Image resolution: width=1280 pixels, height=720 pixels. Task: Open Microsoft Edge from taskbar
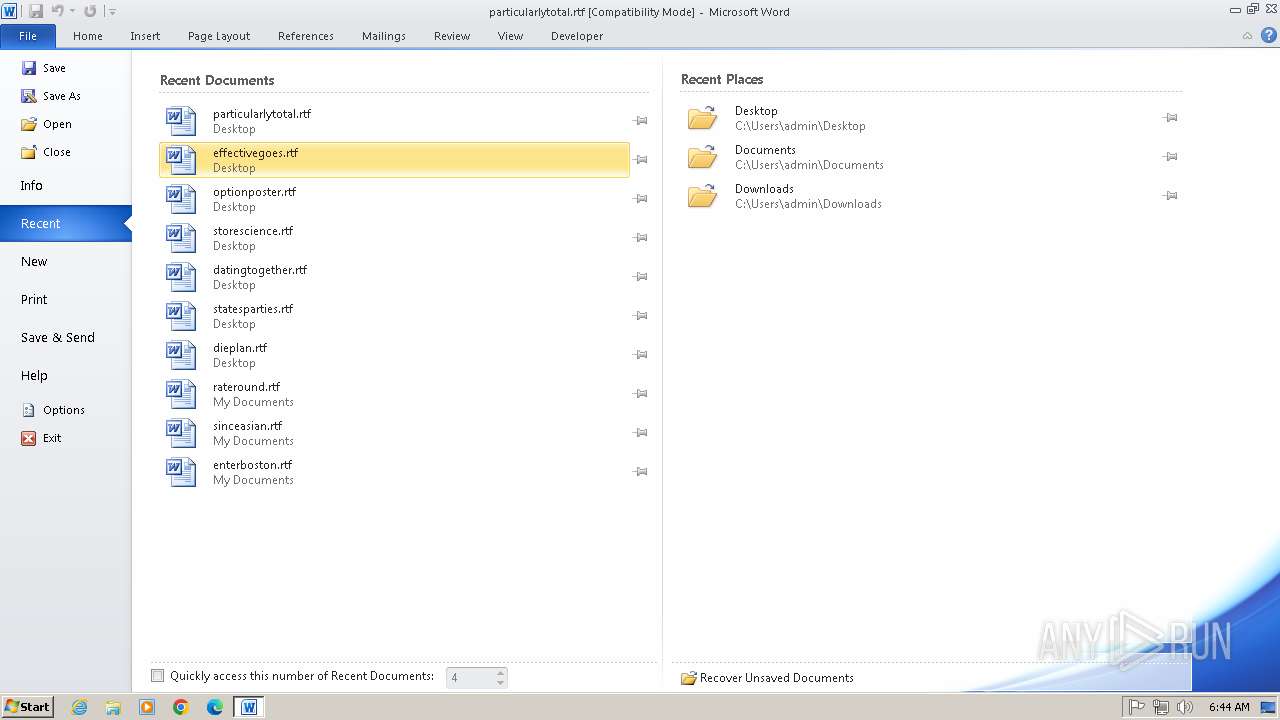click(x=215, y=707)
